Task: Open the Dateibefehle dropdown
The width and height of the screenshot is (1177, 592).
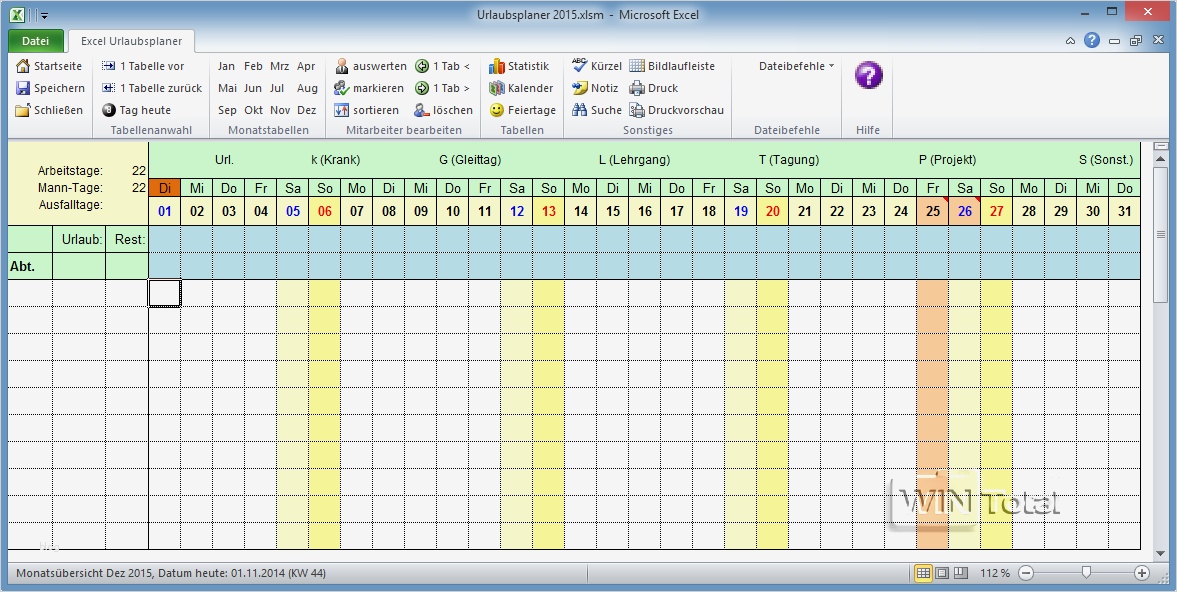Action: click(789, 66)
